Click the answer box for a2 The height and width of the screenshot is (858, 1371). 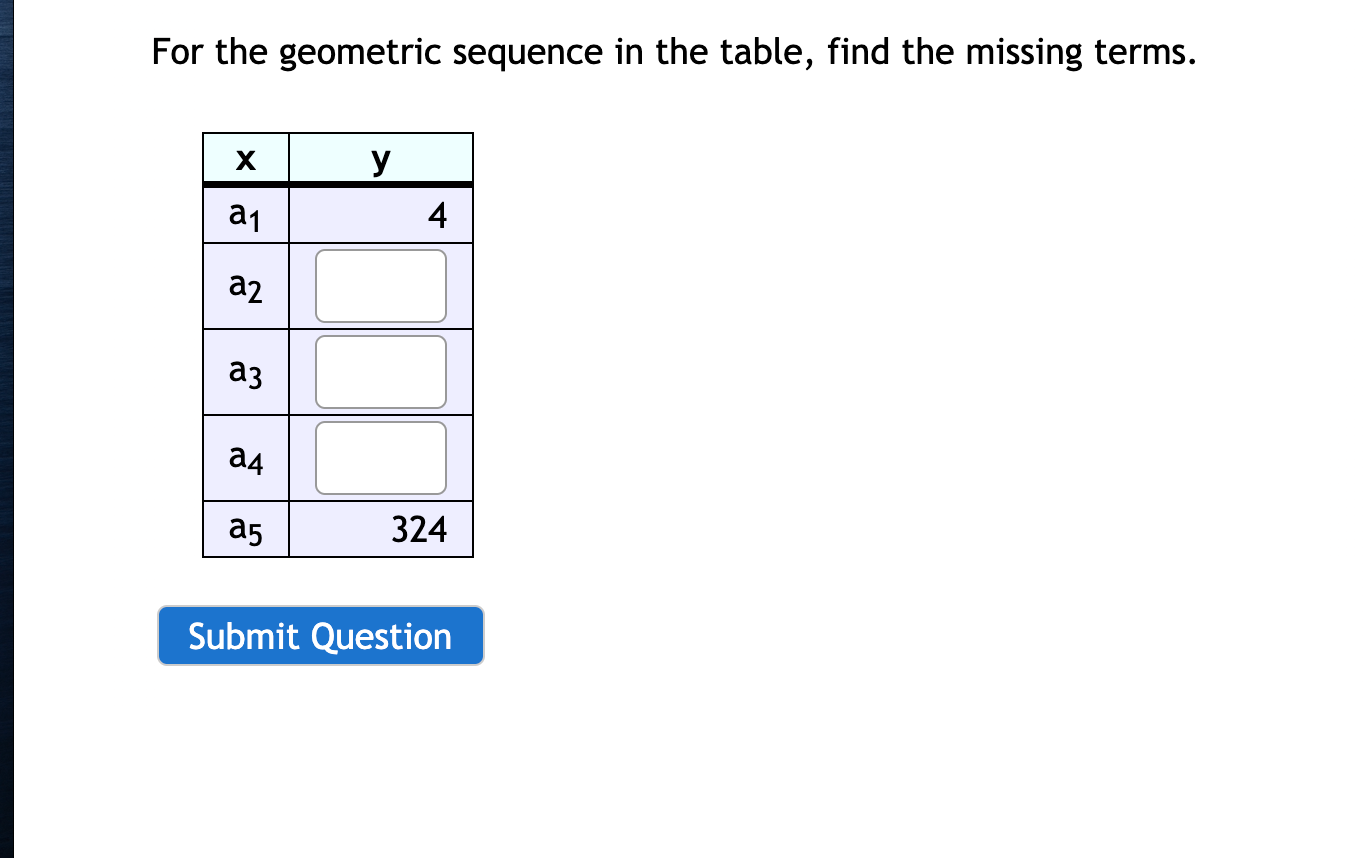(381, 286)
